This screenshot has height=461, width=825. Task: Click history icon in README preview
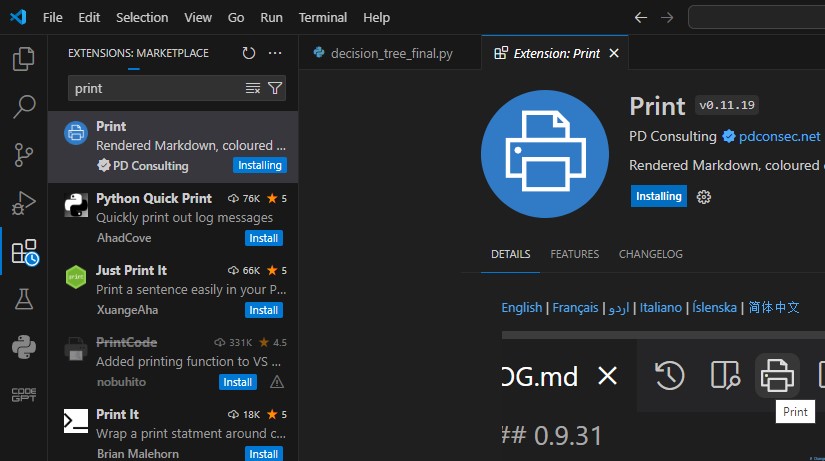point(670,375)
